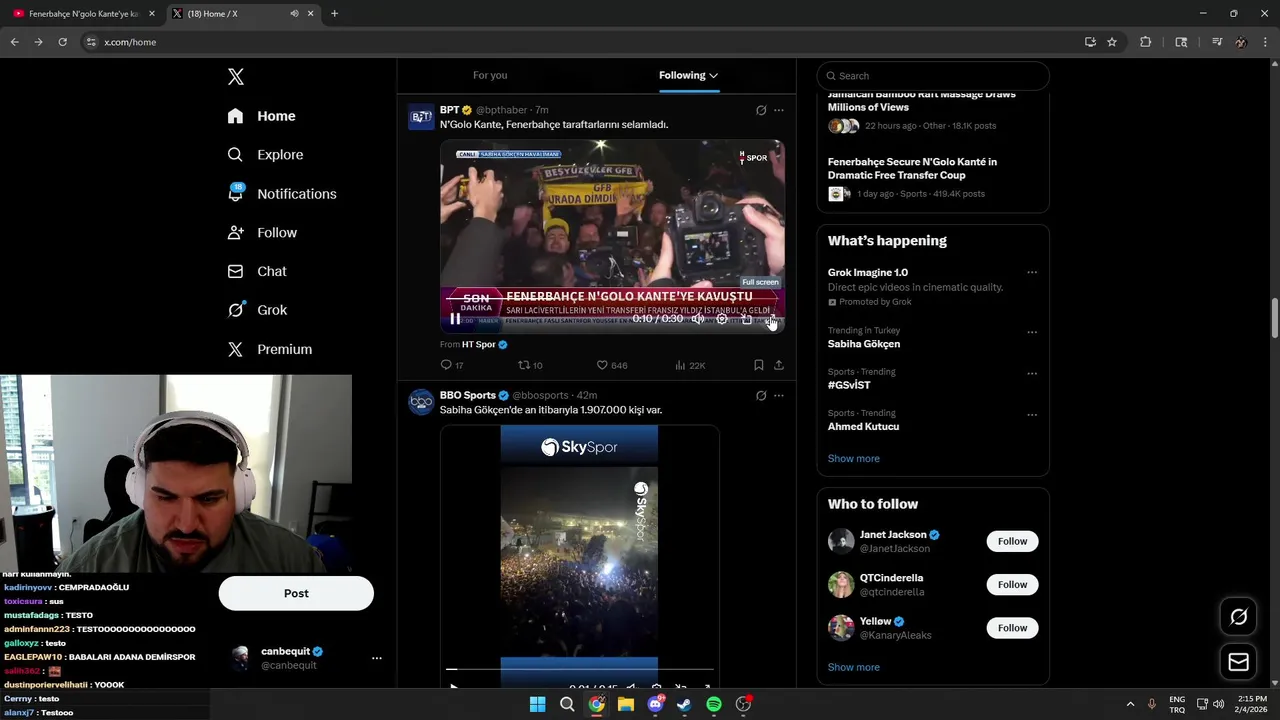Viewport: 1280px width, 720px height.
Task: Open Chrome media control icon
Action: coord(1217,42)
